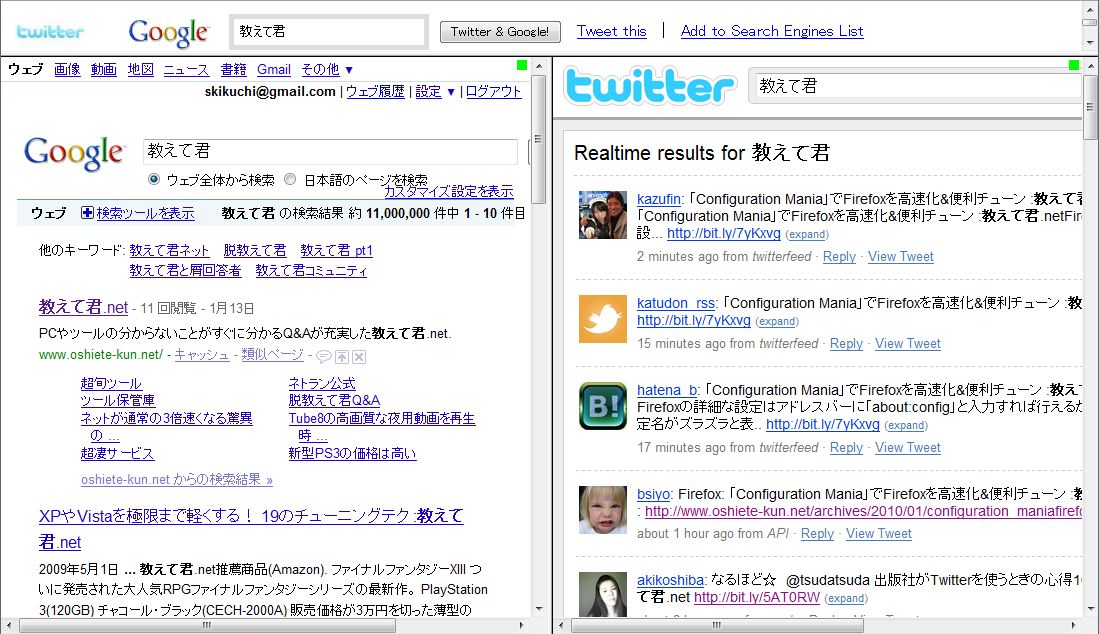The width and height of the screenshot is (1099, 634).
Task: Click the Twitter pane's vertical scrollbar thumb
Action: (1090, 106)
